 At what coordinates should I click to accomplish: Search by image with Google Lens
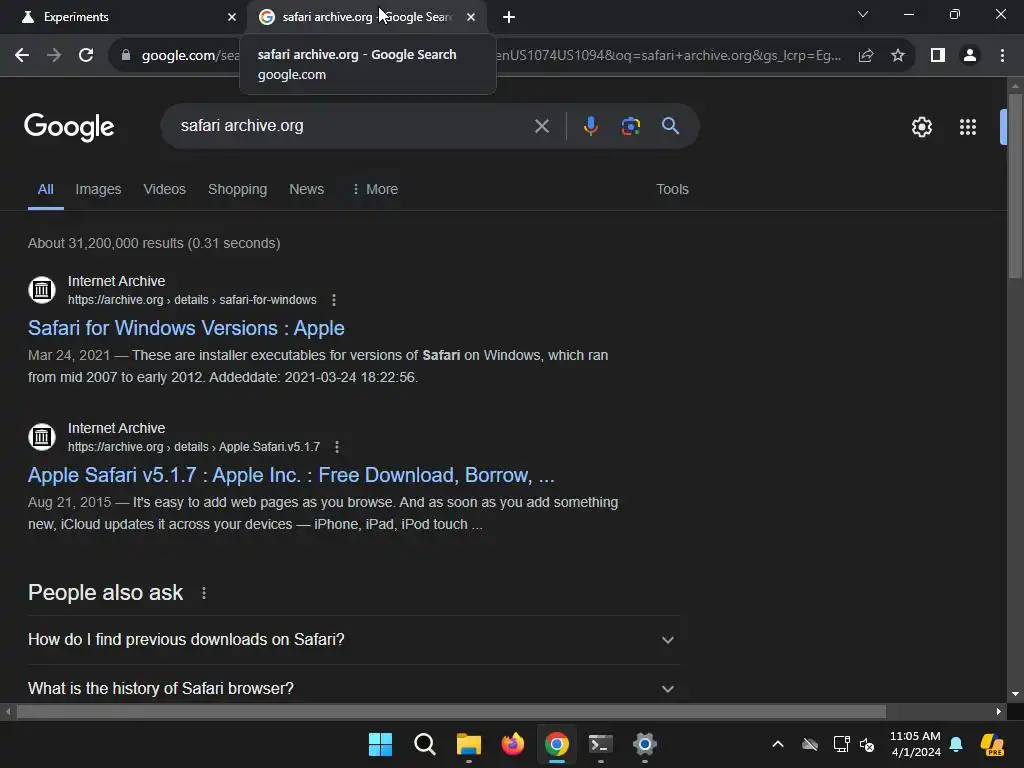(631, 126)
